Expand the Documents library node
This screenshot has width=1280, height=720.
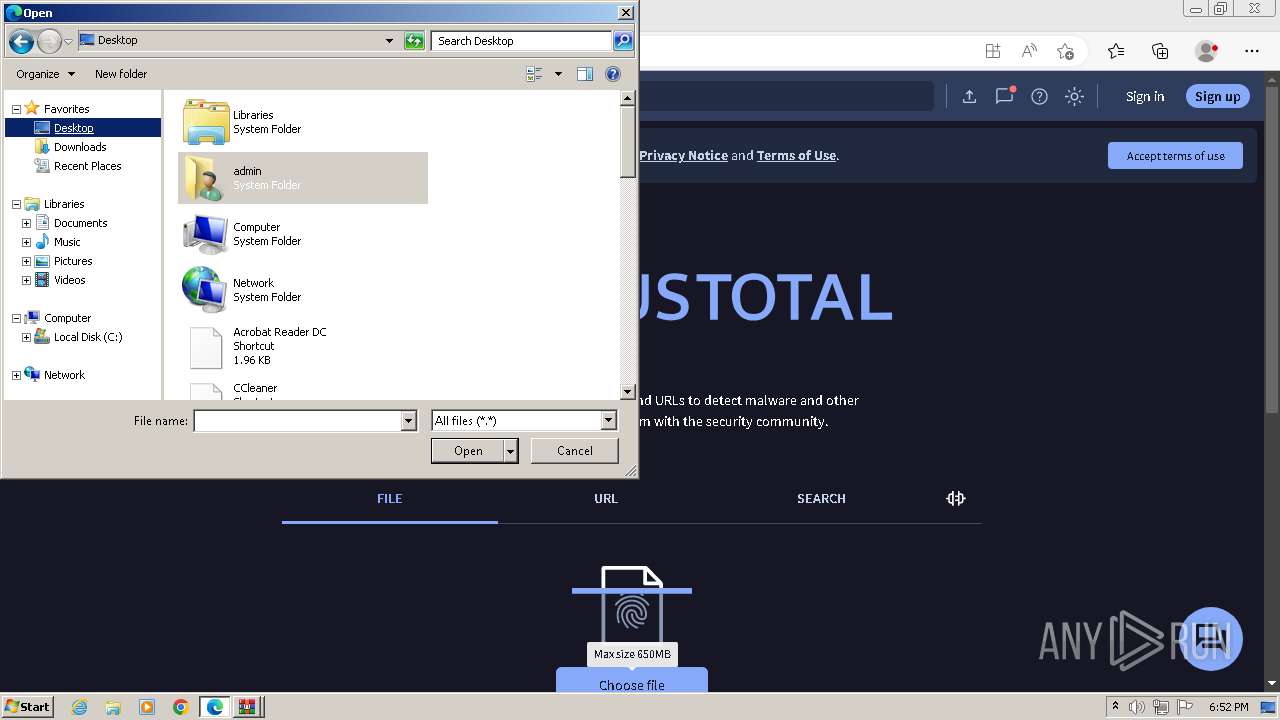(x=26, y=223)
